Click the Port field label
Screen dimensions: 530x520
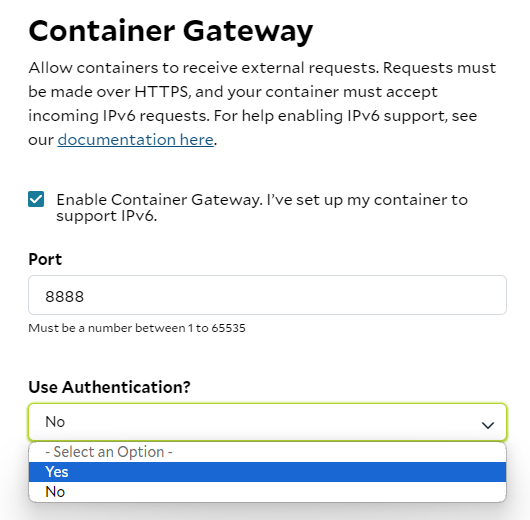tap(45, 259)
